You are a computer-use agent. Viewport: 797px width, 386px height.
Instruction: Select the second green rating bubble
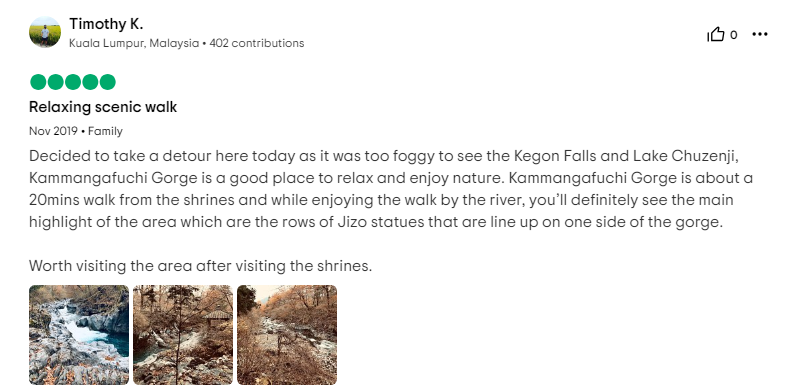[55, 82]
